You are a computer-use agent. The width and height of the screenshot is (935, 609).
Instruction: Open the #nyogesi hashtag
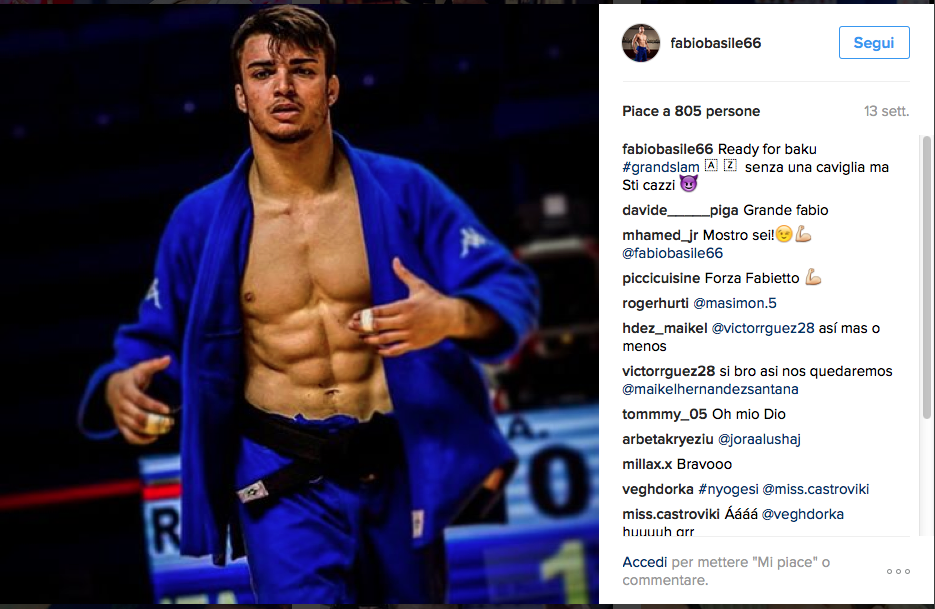click(728, 489)
